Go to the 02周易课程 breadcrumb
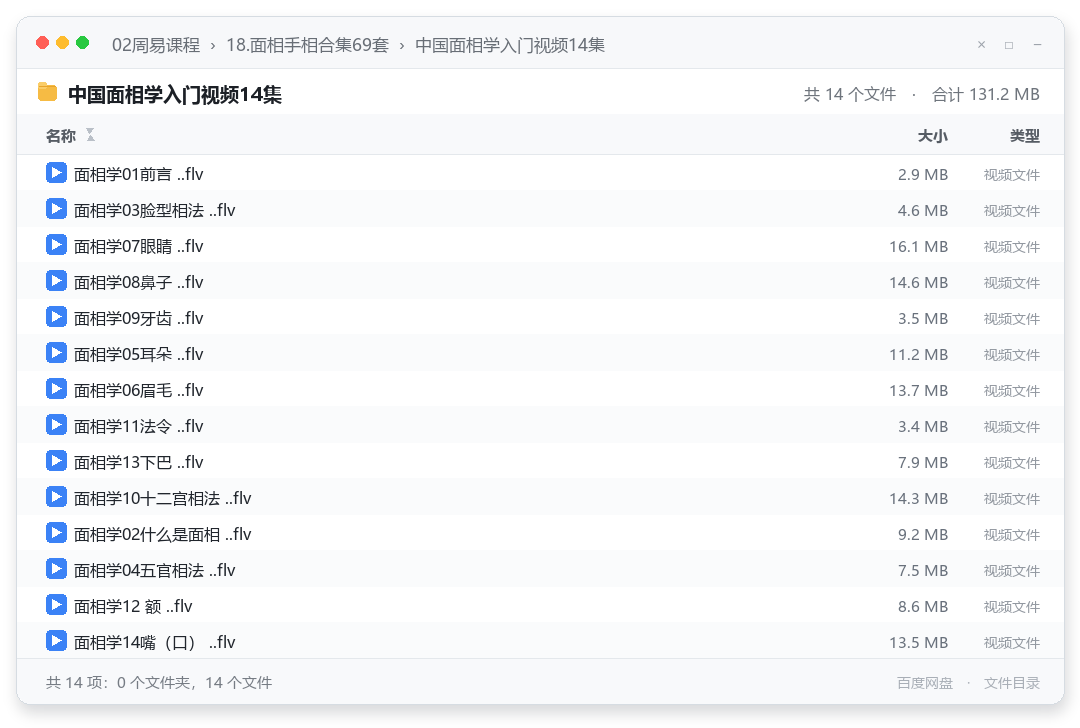The width and height of the screenshot is (1080, 728). click(x=156, y=45)
